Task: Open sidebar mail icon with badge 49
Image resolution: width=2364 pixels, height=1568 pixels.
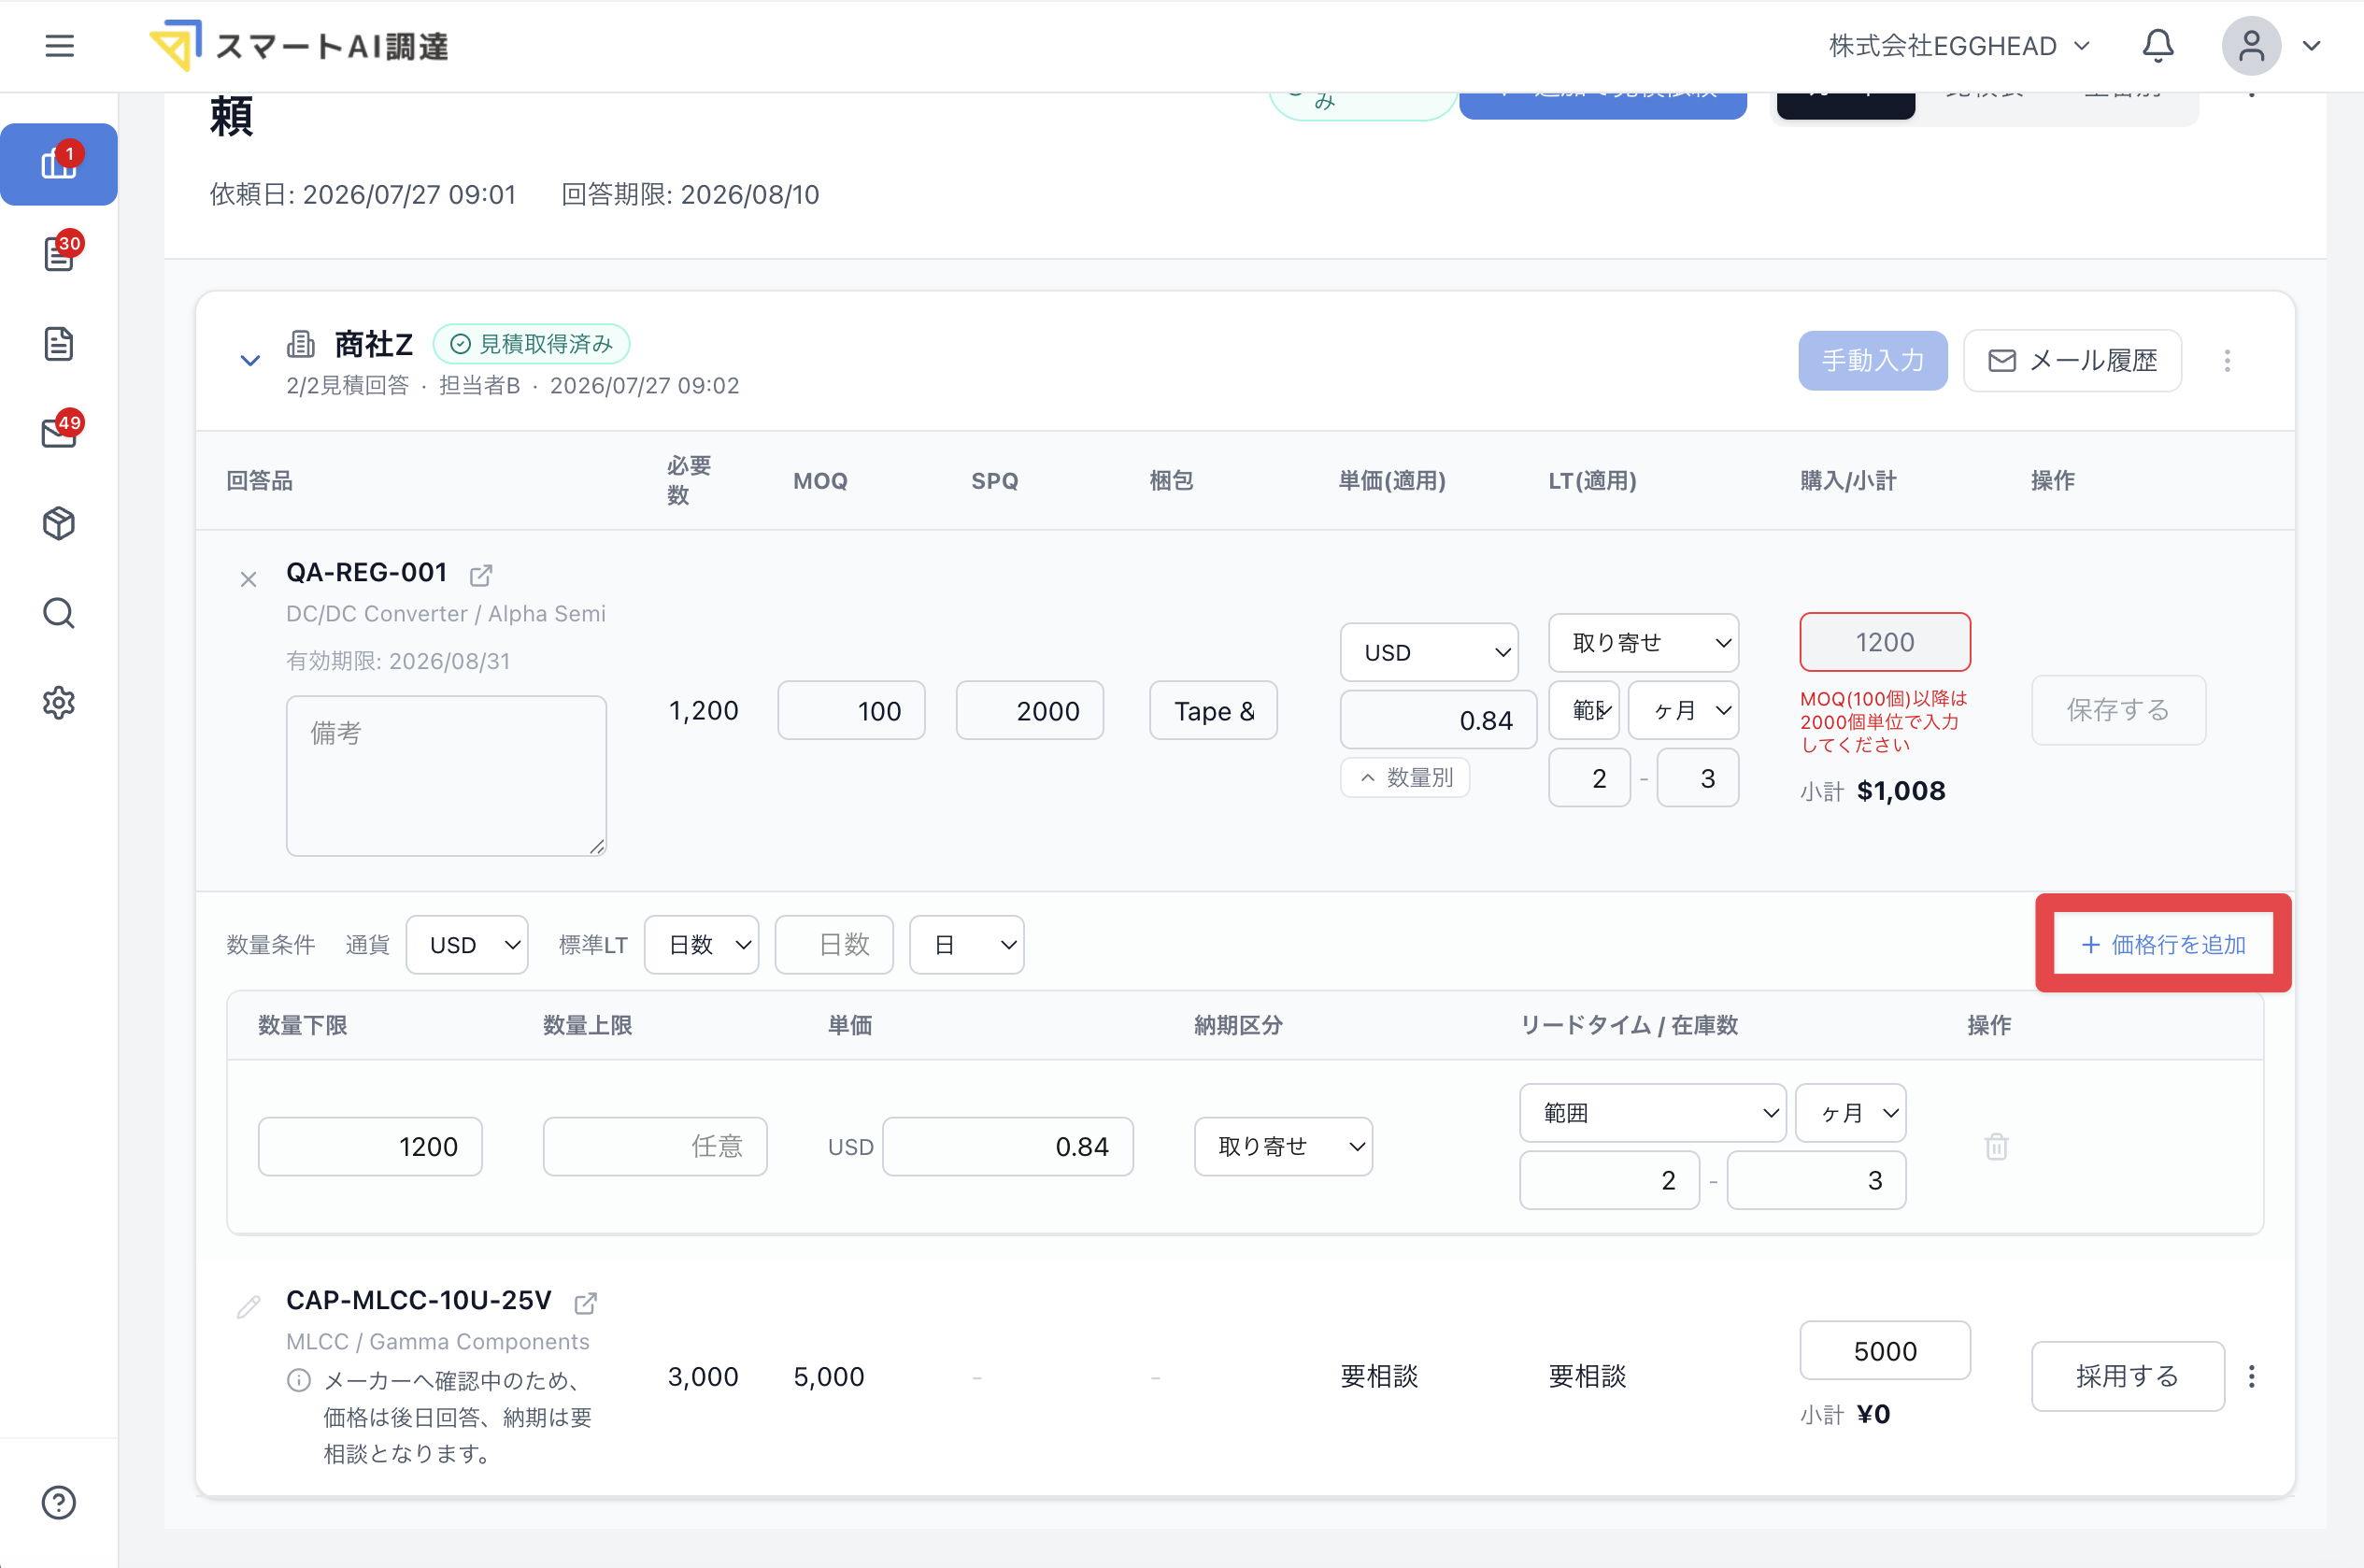Action: 59,433
